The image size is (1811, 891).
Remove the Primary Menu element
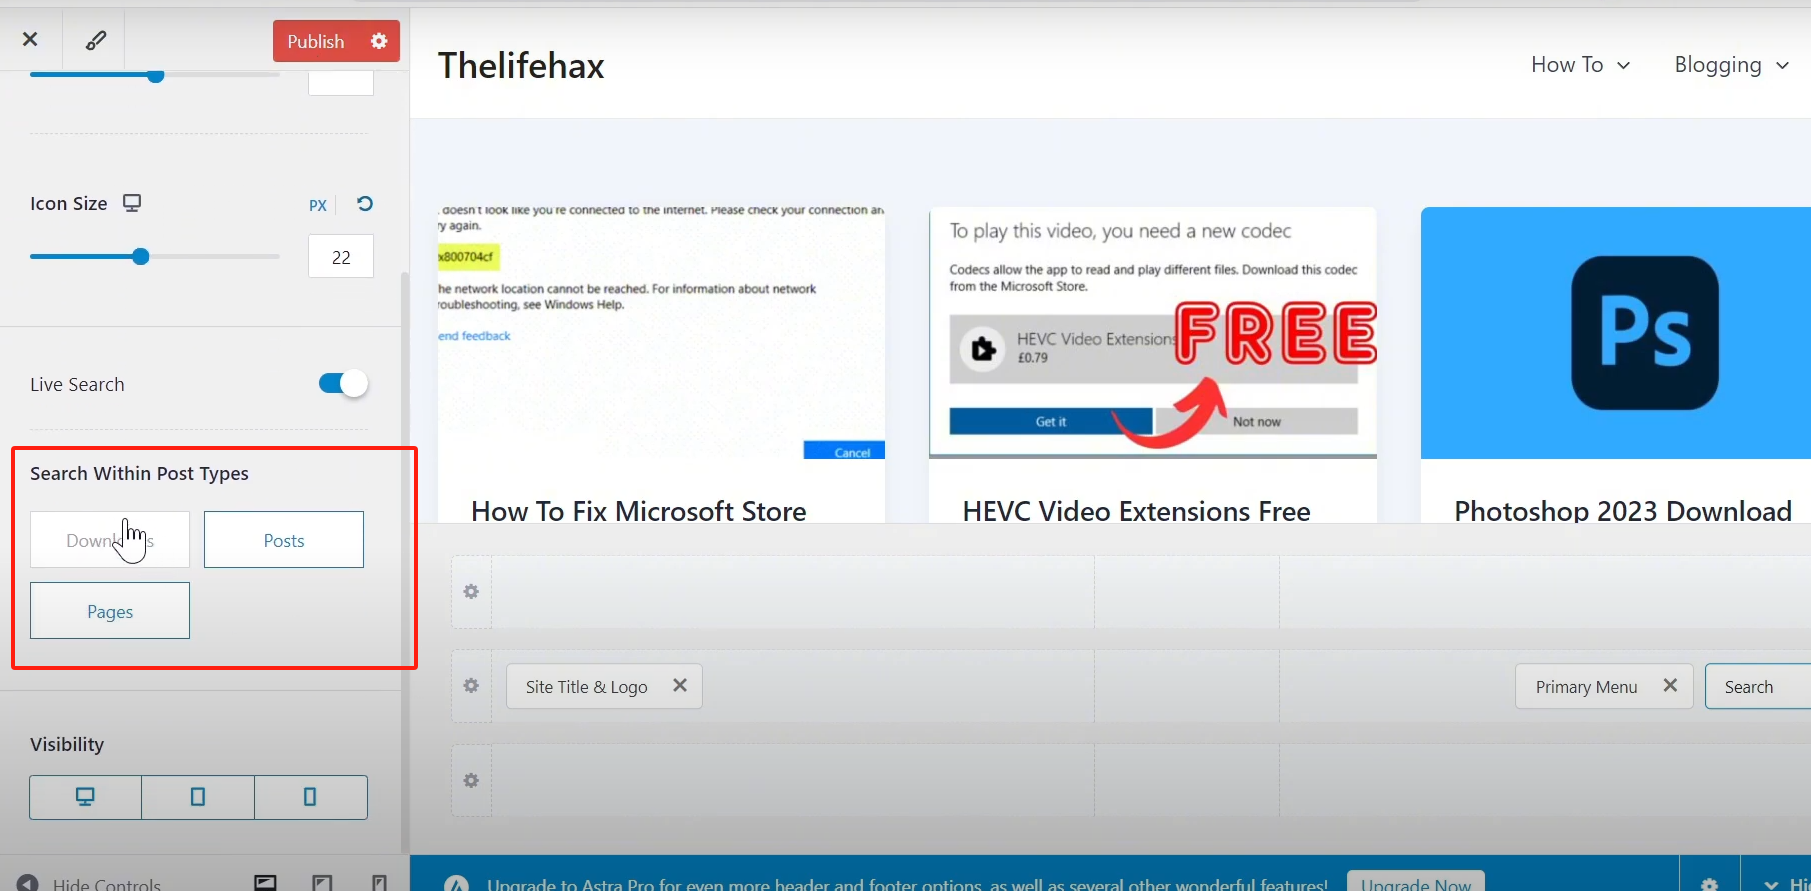click(x=1670, y=686)
